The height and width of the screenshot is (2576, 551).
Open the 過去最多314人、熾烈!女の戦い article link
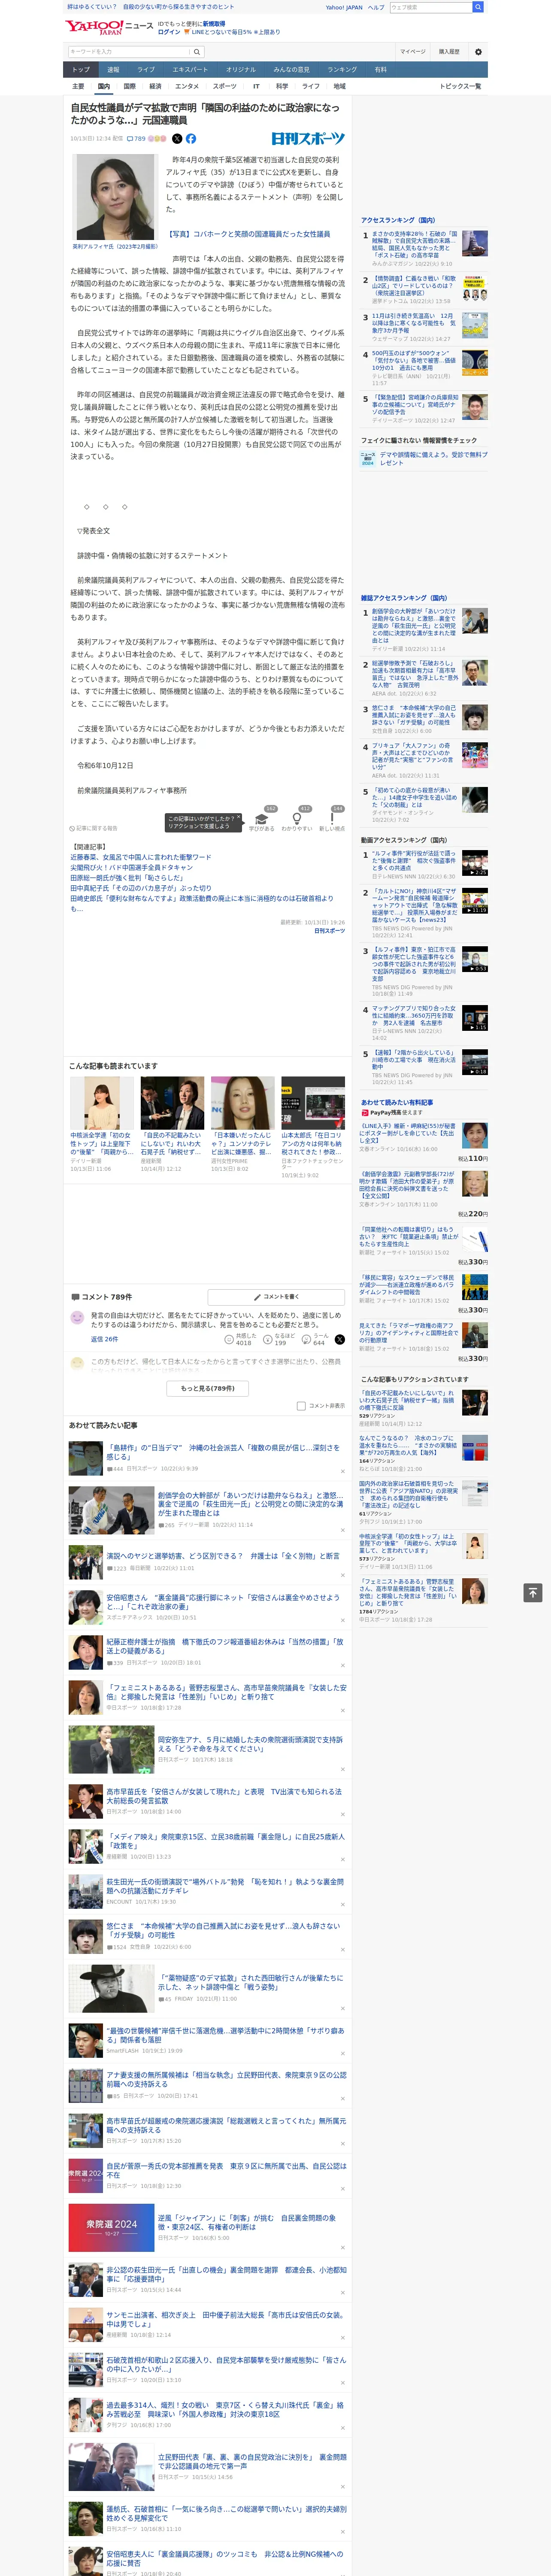[x=225, y=2410]
